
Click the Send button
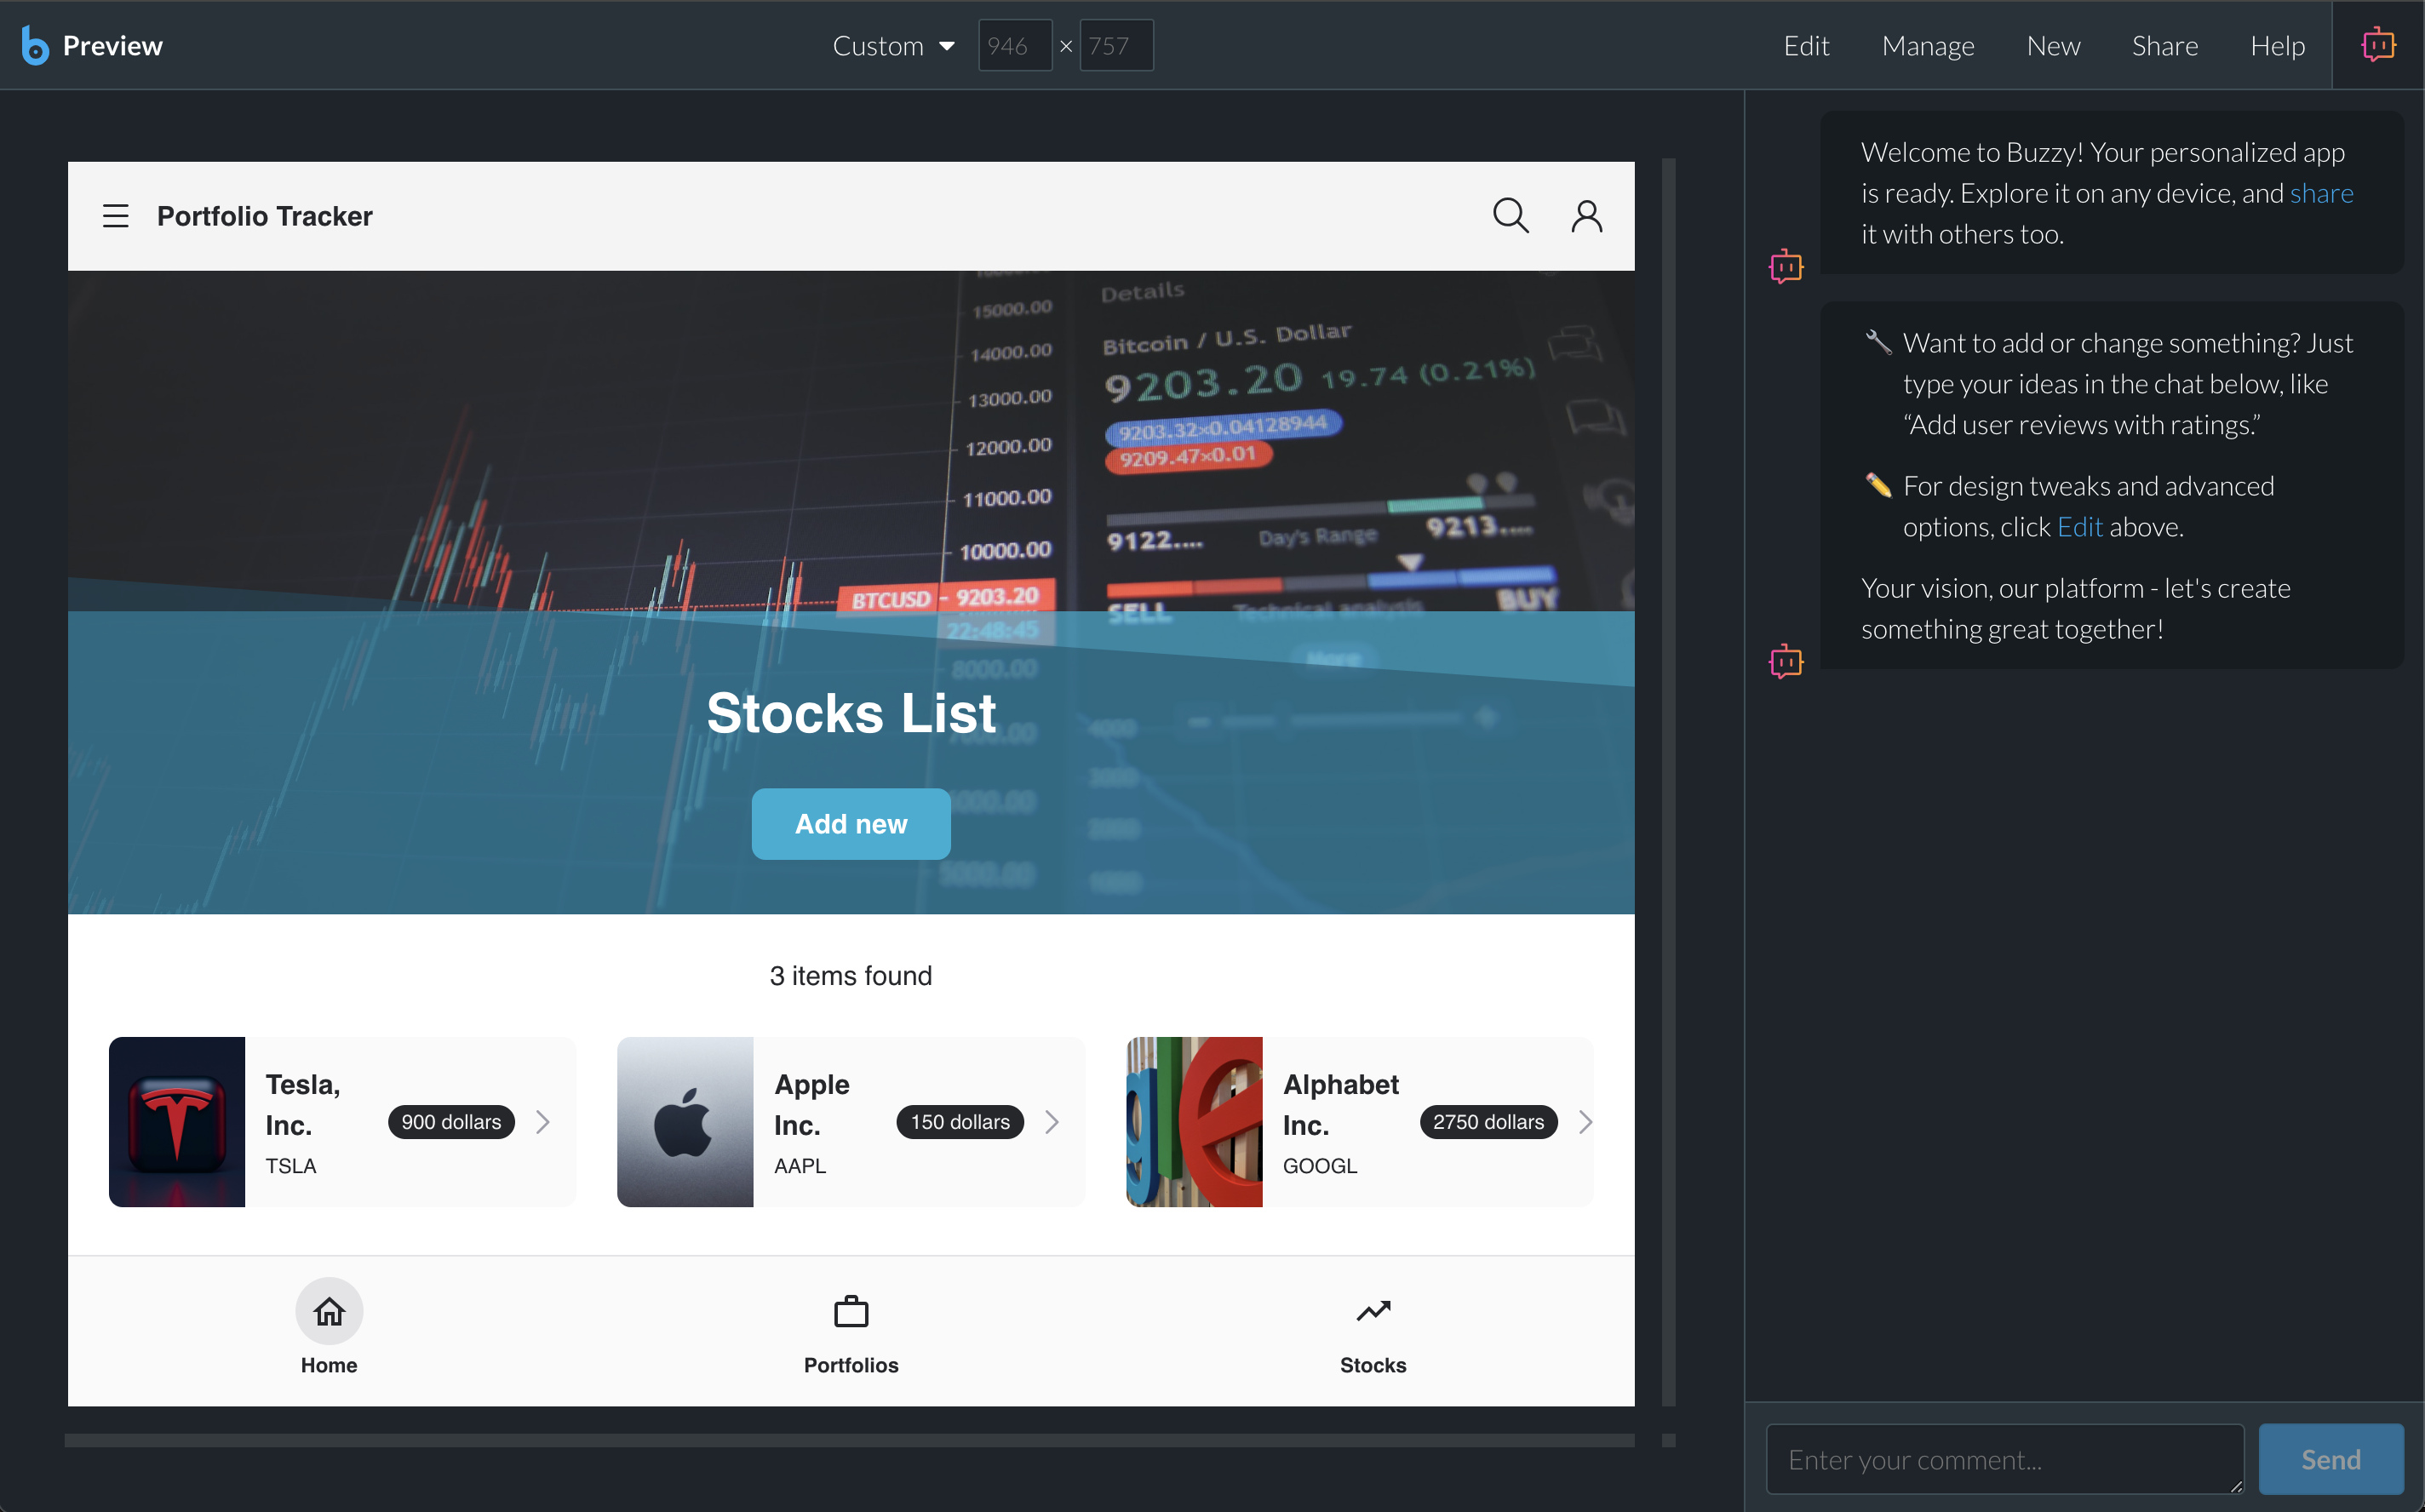(2331, 1459)
